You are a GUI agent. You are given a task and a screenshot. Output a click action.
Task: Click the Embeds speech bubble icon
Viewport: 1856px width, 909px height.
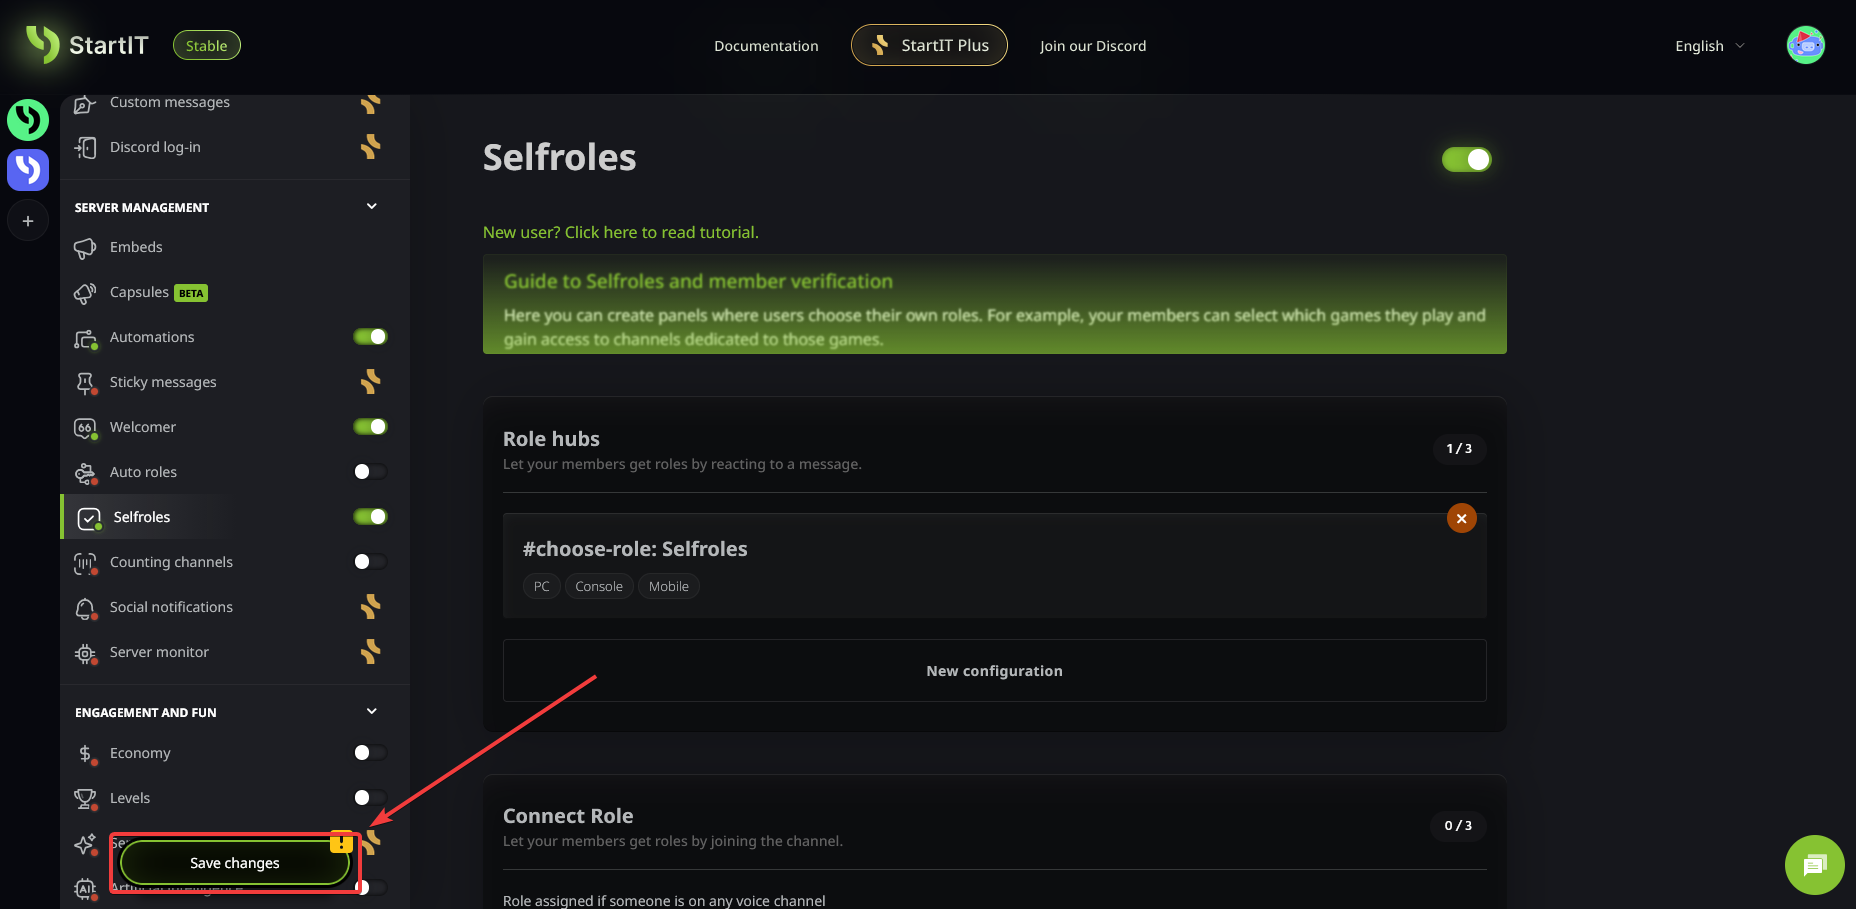click(85, 248)
